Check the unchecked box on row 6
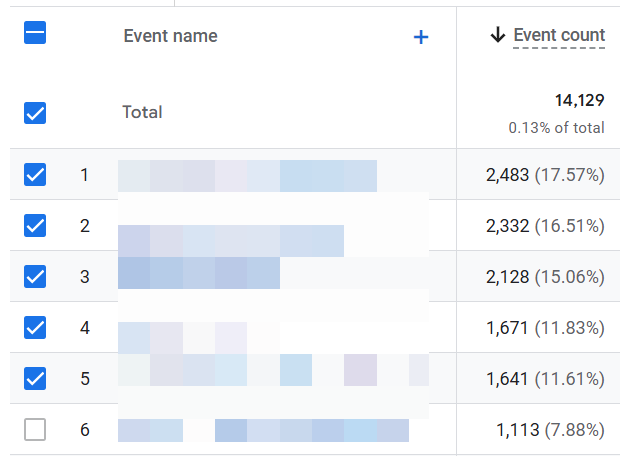The image size is (620, 456). coord(35,430)
